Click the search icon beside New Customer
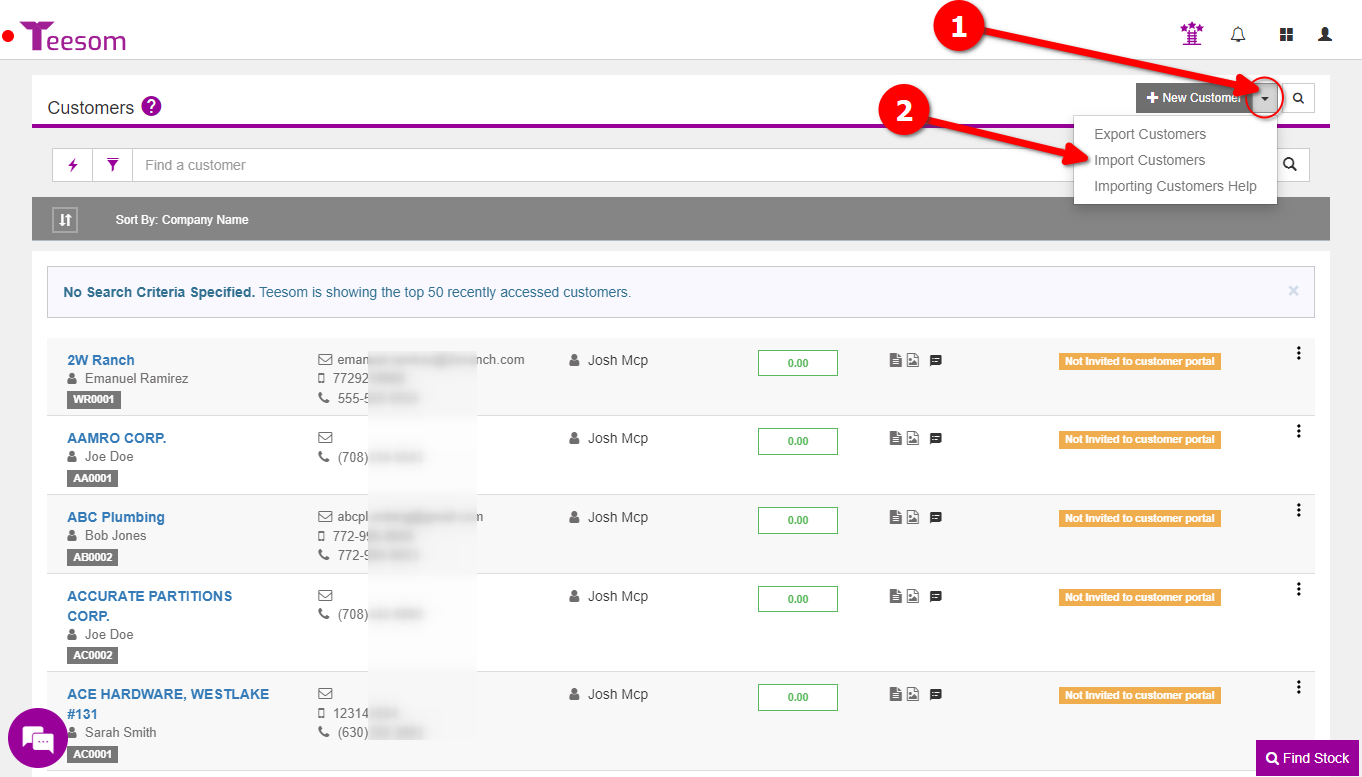Viewport: 1362px width, 777px height. (x=1298, y=98)
